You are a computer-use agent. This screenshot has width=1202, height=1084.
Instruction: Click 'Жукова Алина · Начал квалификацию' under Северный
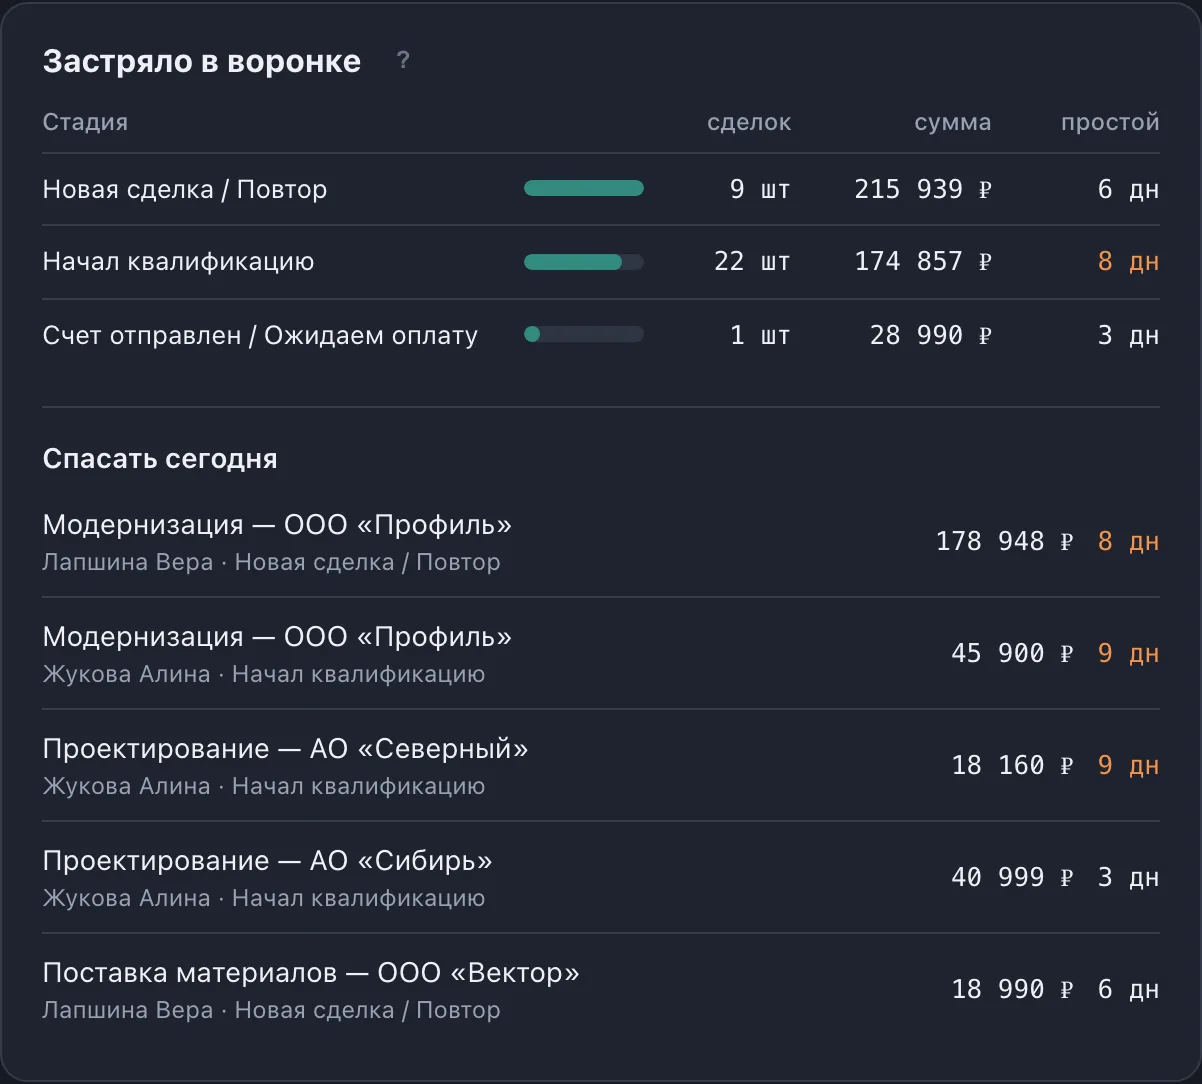(264, 786)
